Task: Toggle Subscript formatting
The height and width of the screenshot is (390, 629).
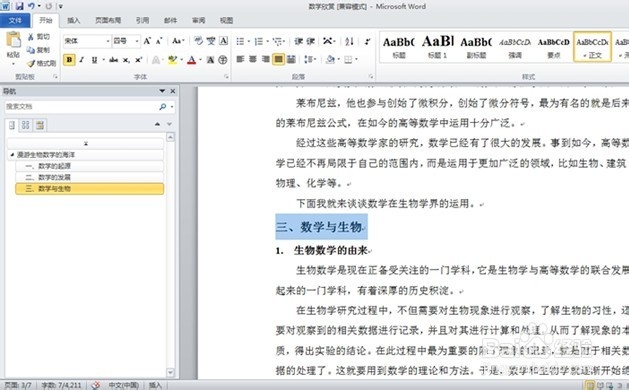Action: [126, 60]
